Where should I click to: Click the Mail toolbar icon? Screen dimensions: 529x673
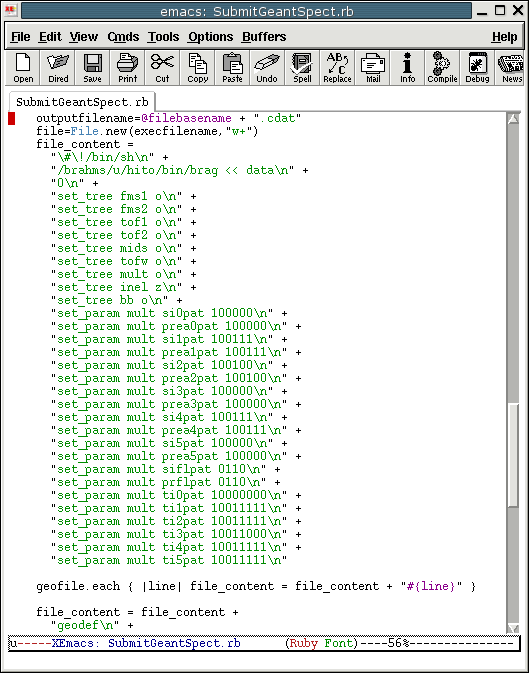[x=373, y=67]
